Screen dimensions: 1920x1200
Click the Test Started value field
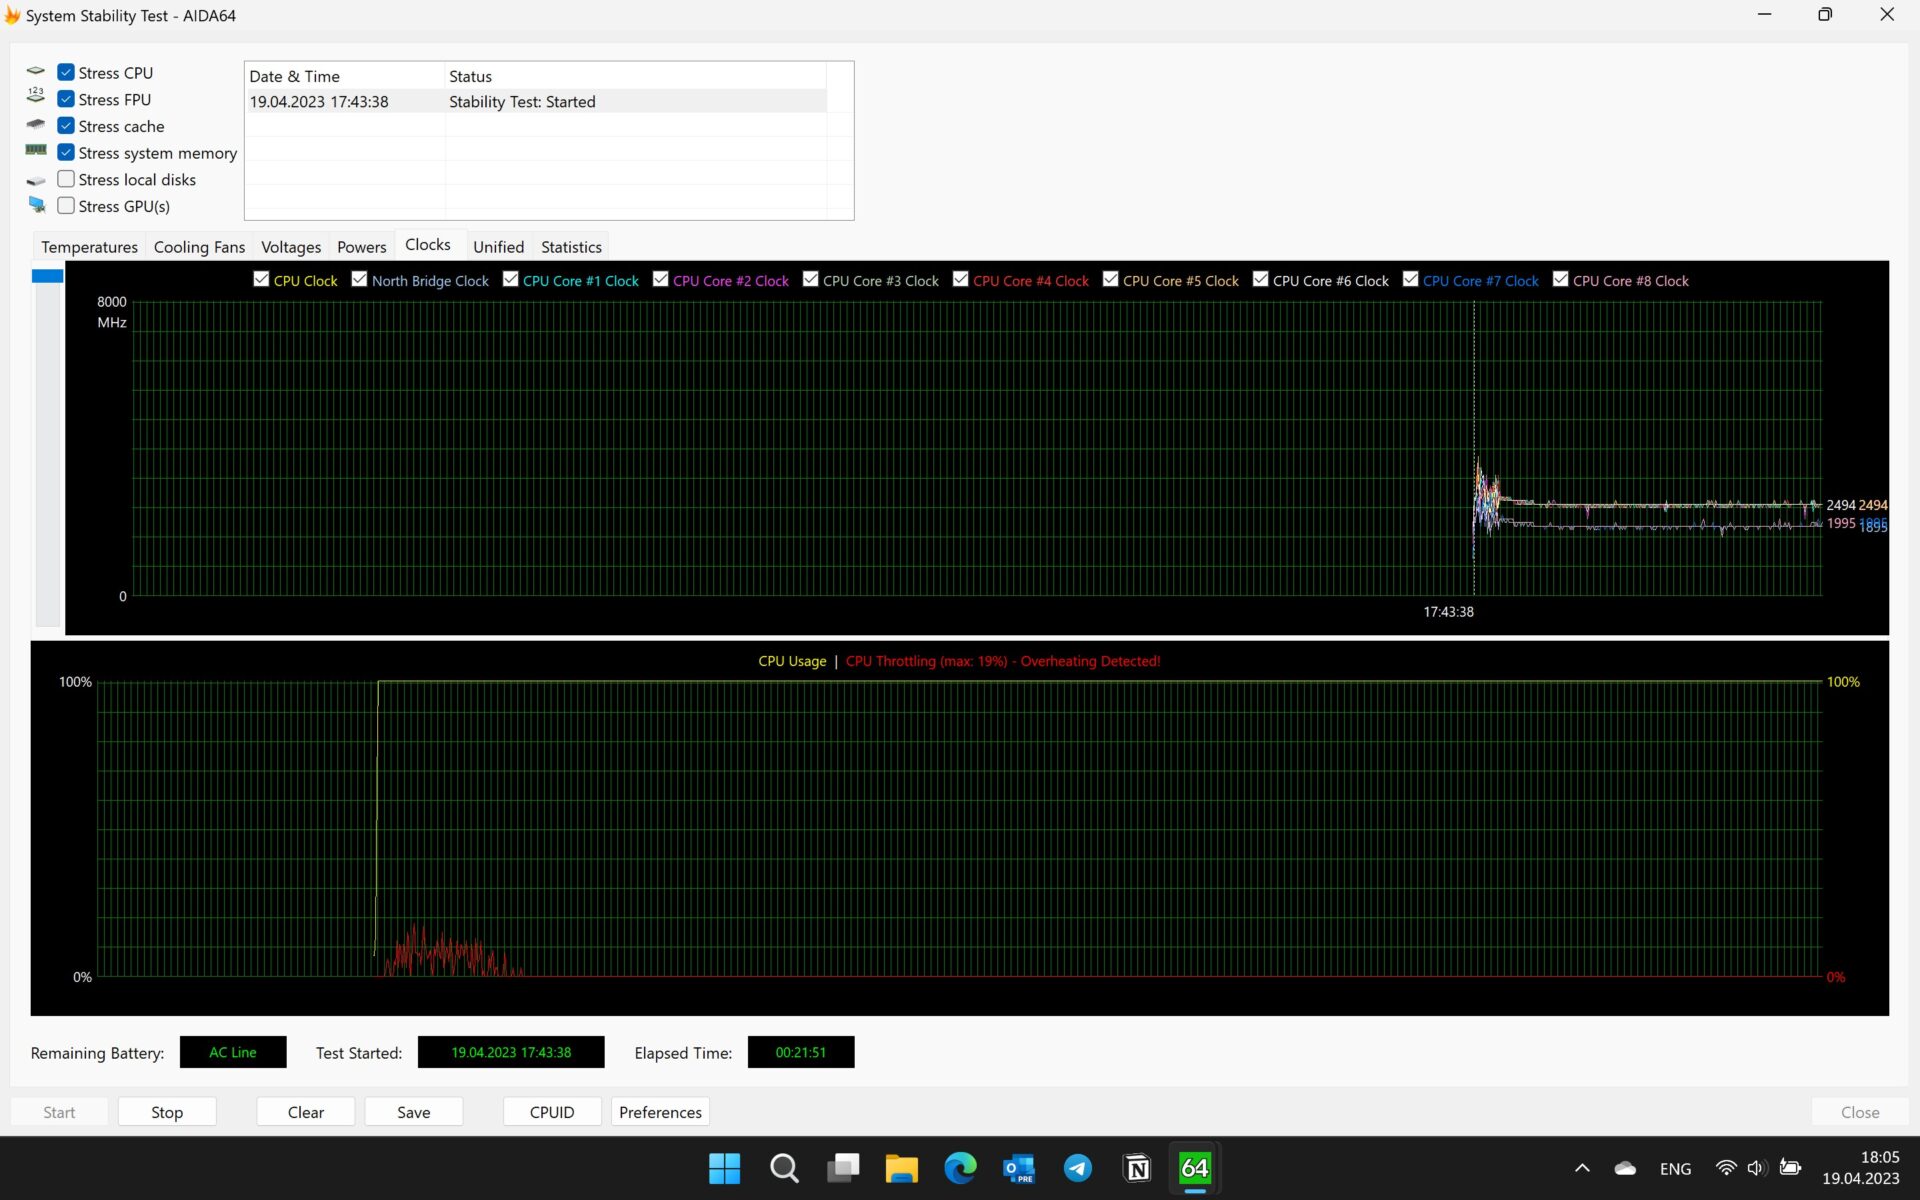511,1052
